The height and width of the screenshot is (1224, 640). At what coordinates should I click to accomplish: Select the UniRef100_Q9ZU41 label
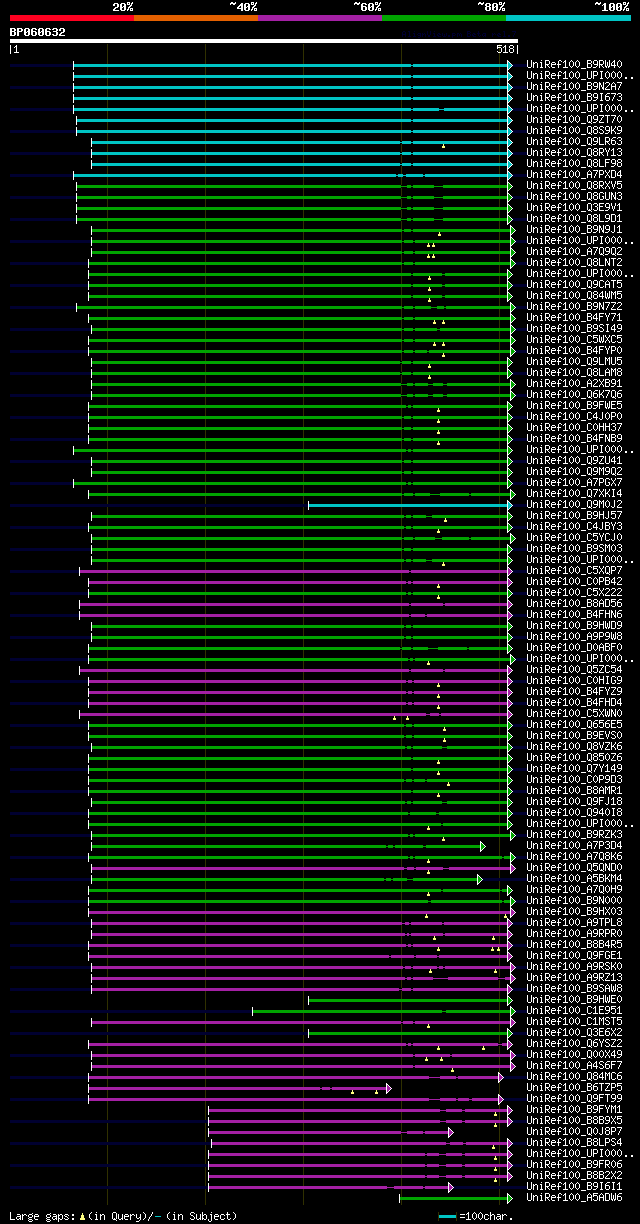pos(574,461)
